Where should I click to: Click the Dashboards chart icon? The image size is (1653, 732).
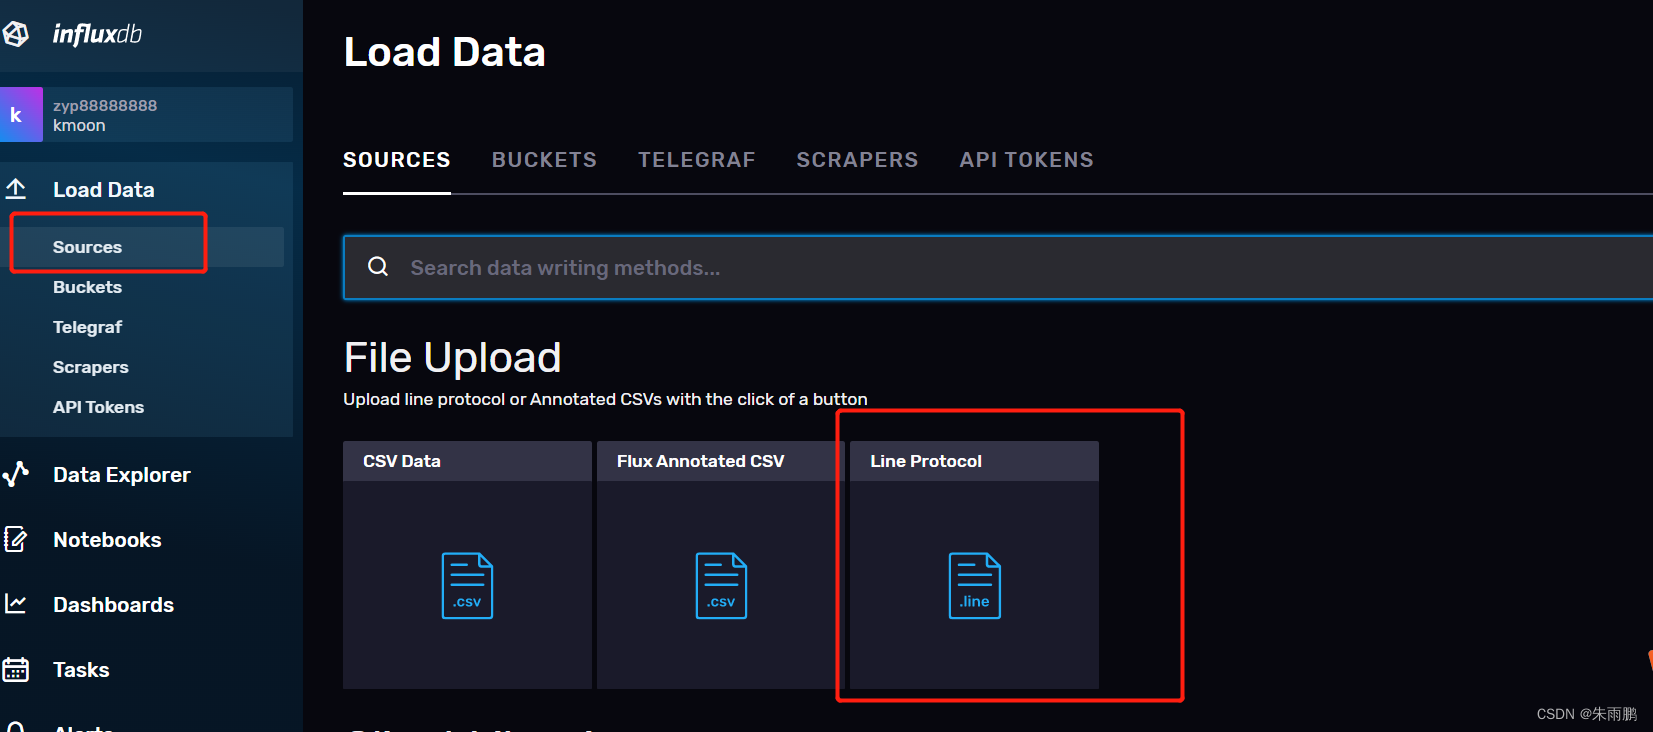coord(16,604)
